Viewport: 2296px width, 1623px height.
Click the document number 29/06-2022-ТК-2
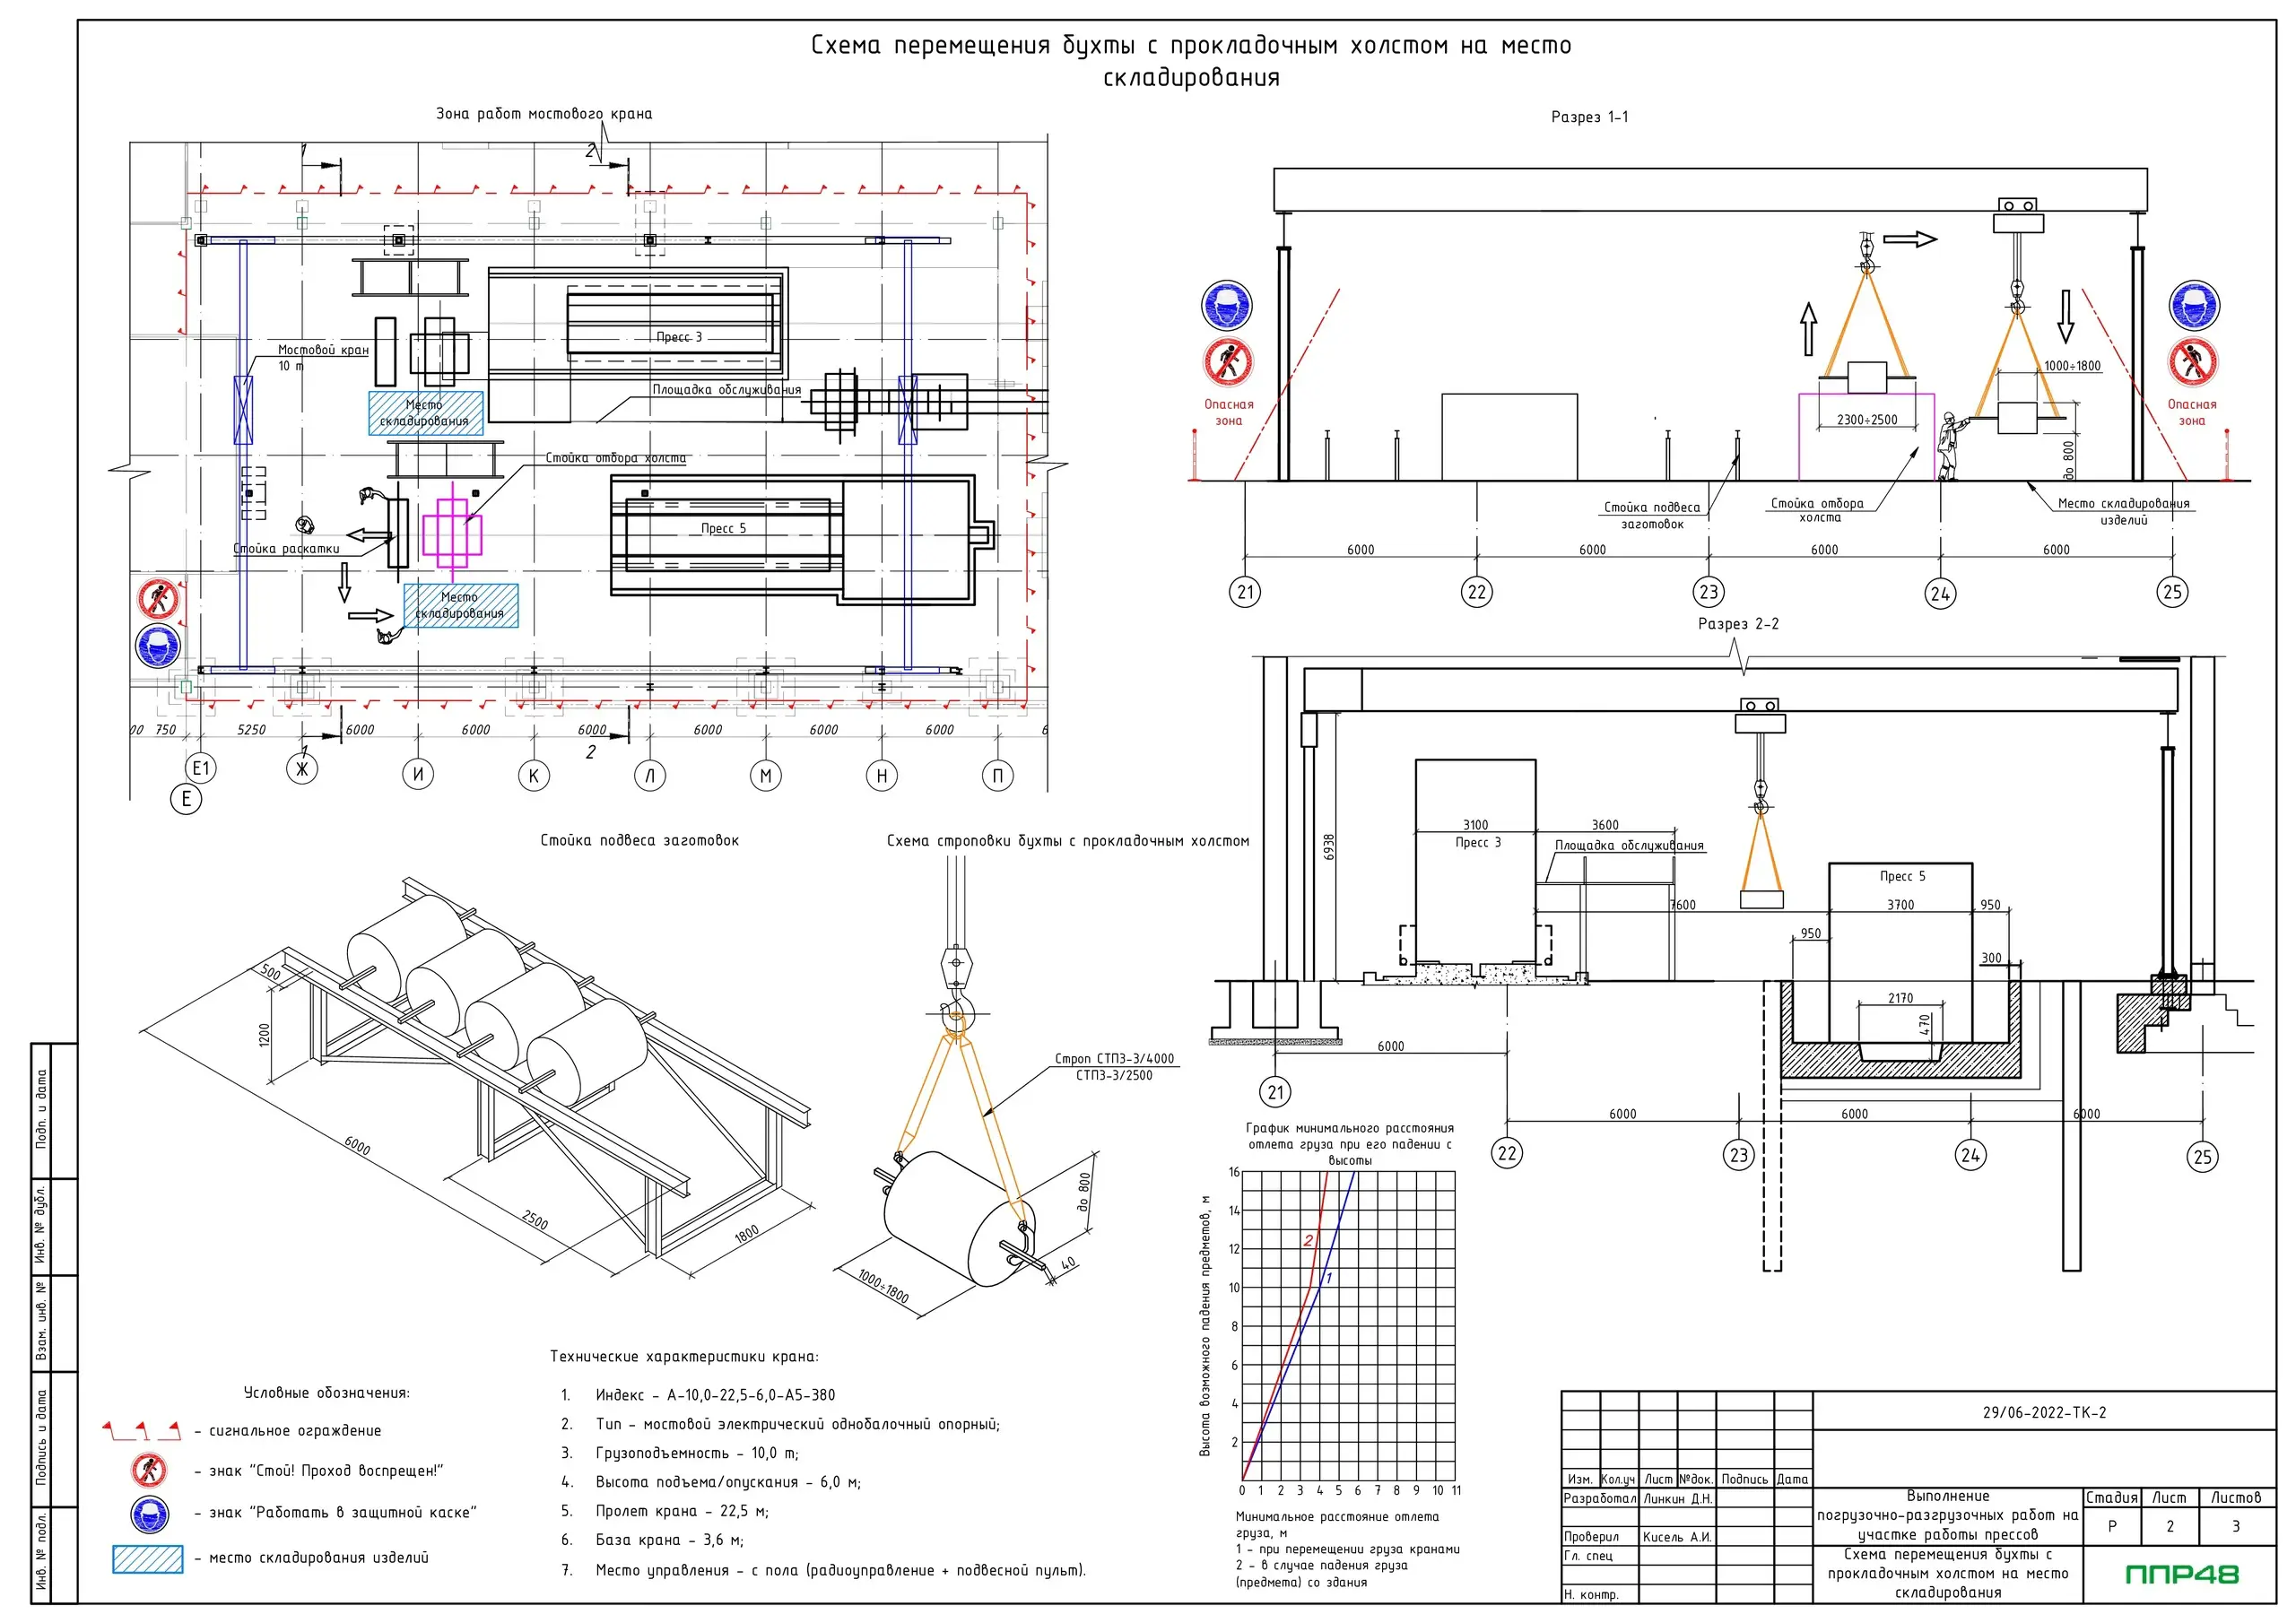2044,1412
